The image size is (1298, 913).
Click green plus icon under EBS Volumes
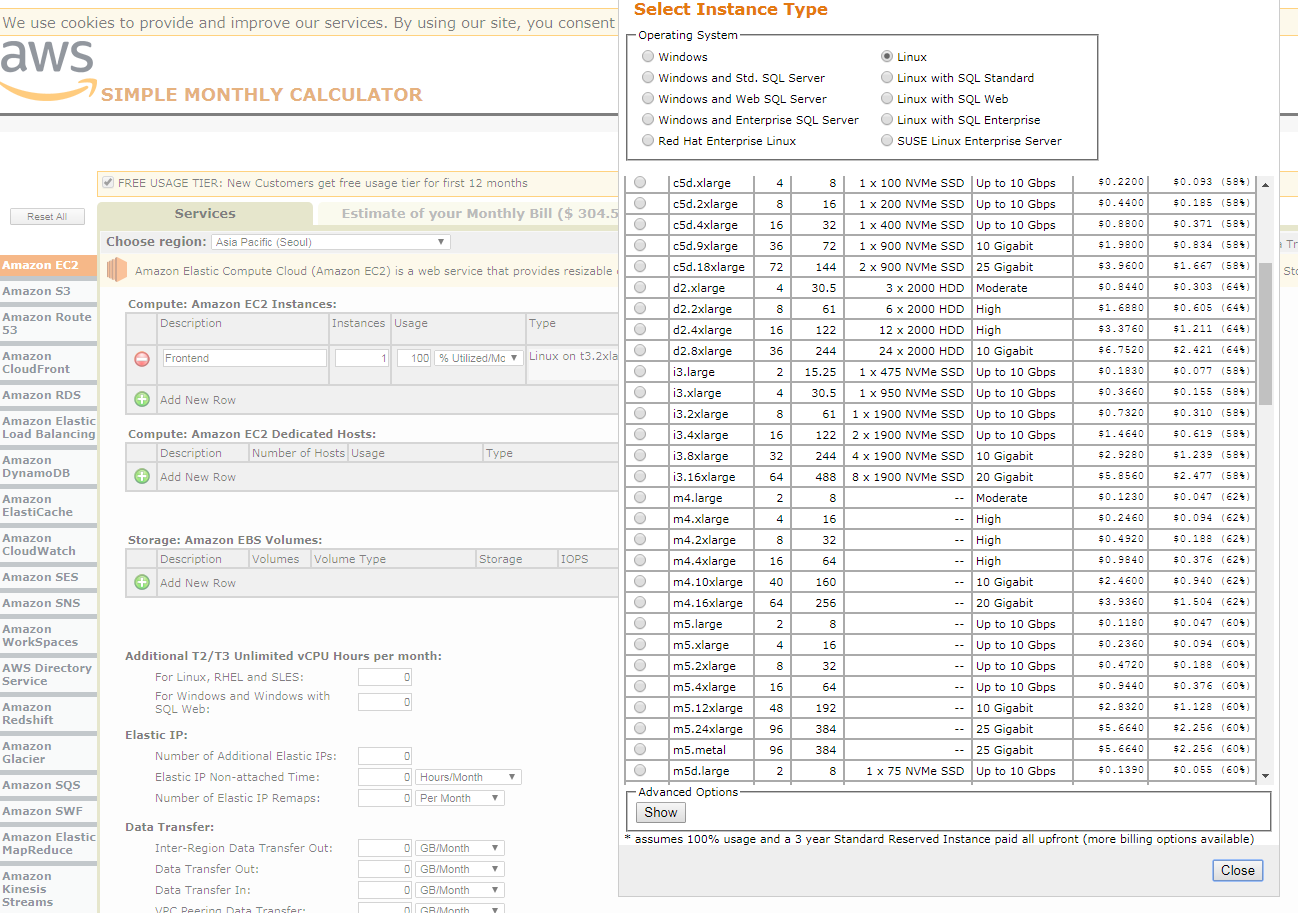[142, 582]
